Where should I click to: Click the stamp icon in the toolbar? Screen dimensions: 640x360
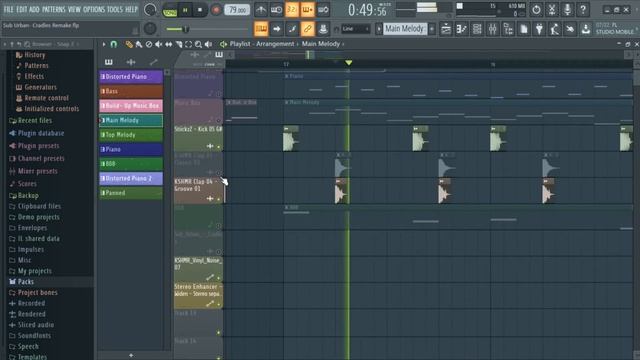[x=323, y=29]
